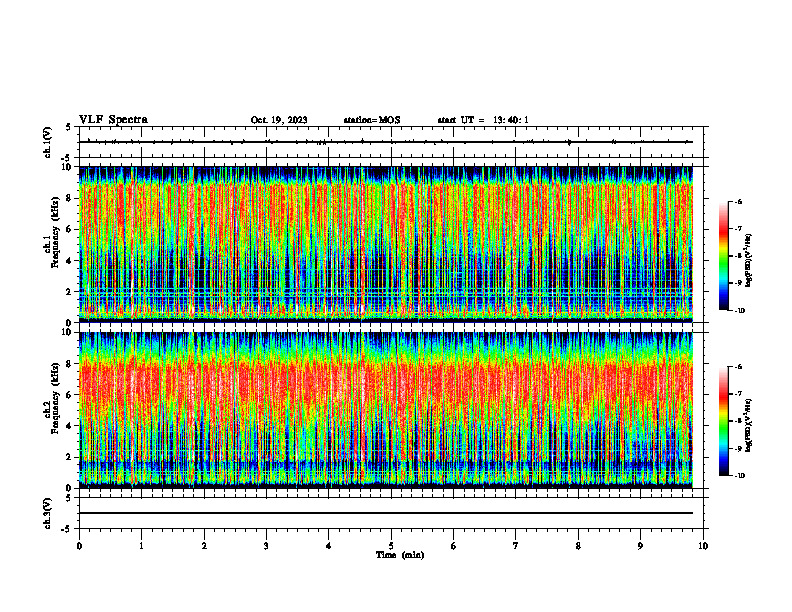792x612 pixels.
Task: Click the "2" kHz tick of ch.2 spectrogram
Action: (69, 457)
